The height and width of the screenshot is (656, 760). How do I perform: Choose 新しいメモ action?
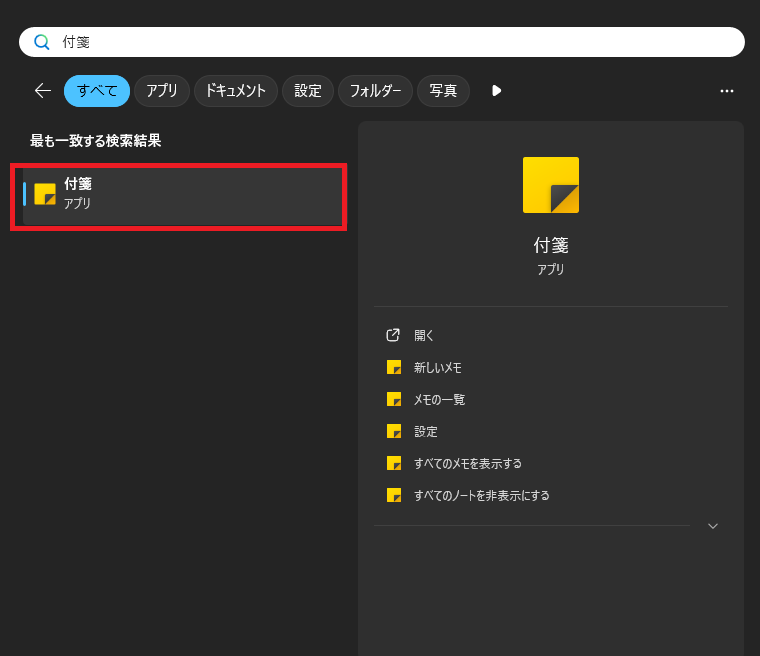tap(551, 367)
